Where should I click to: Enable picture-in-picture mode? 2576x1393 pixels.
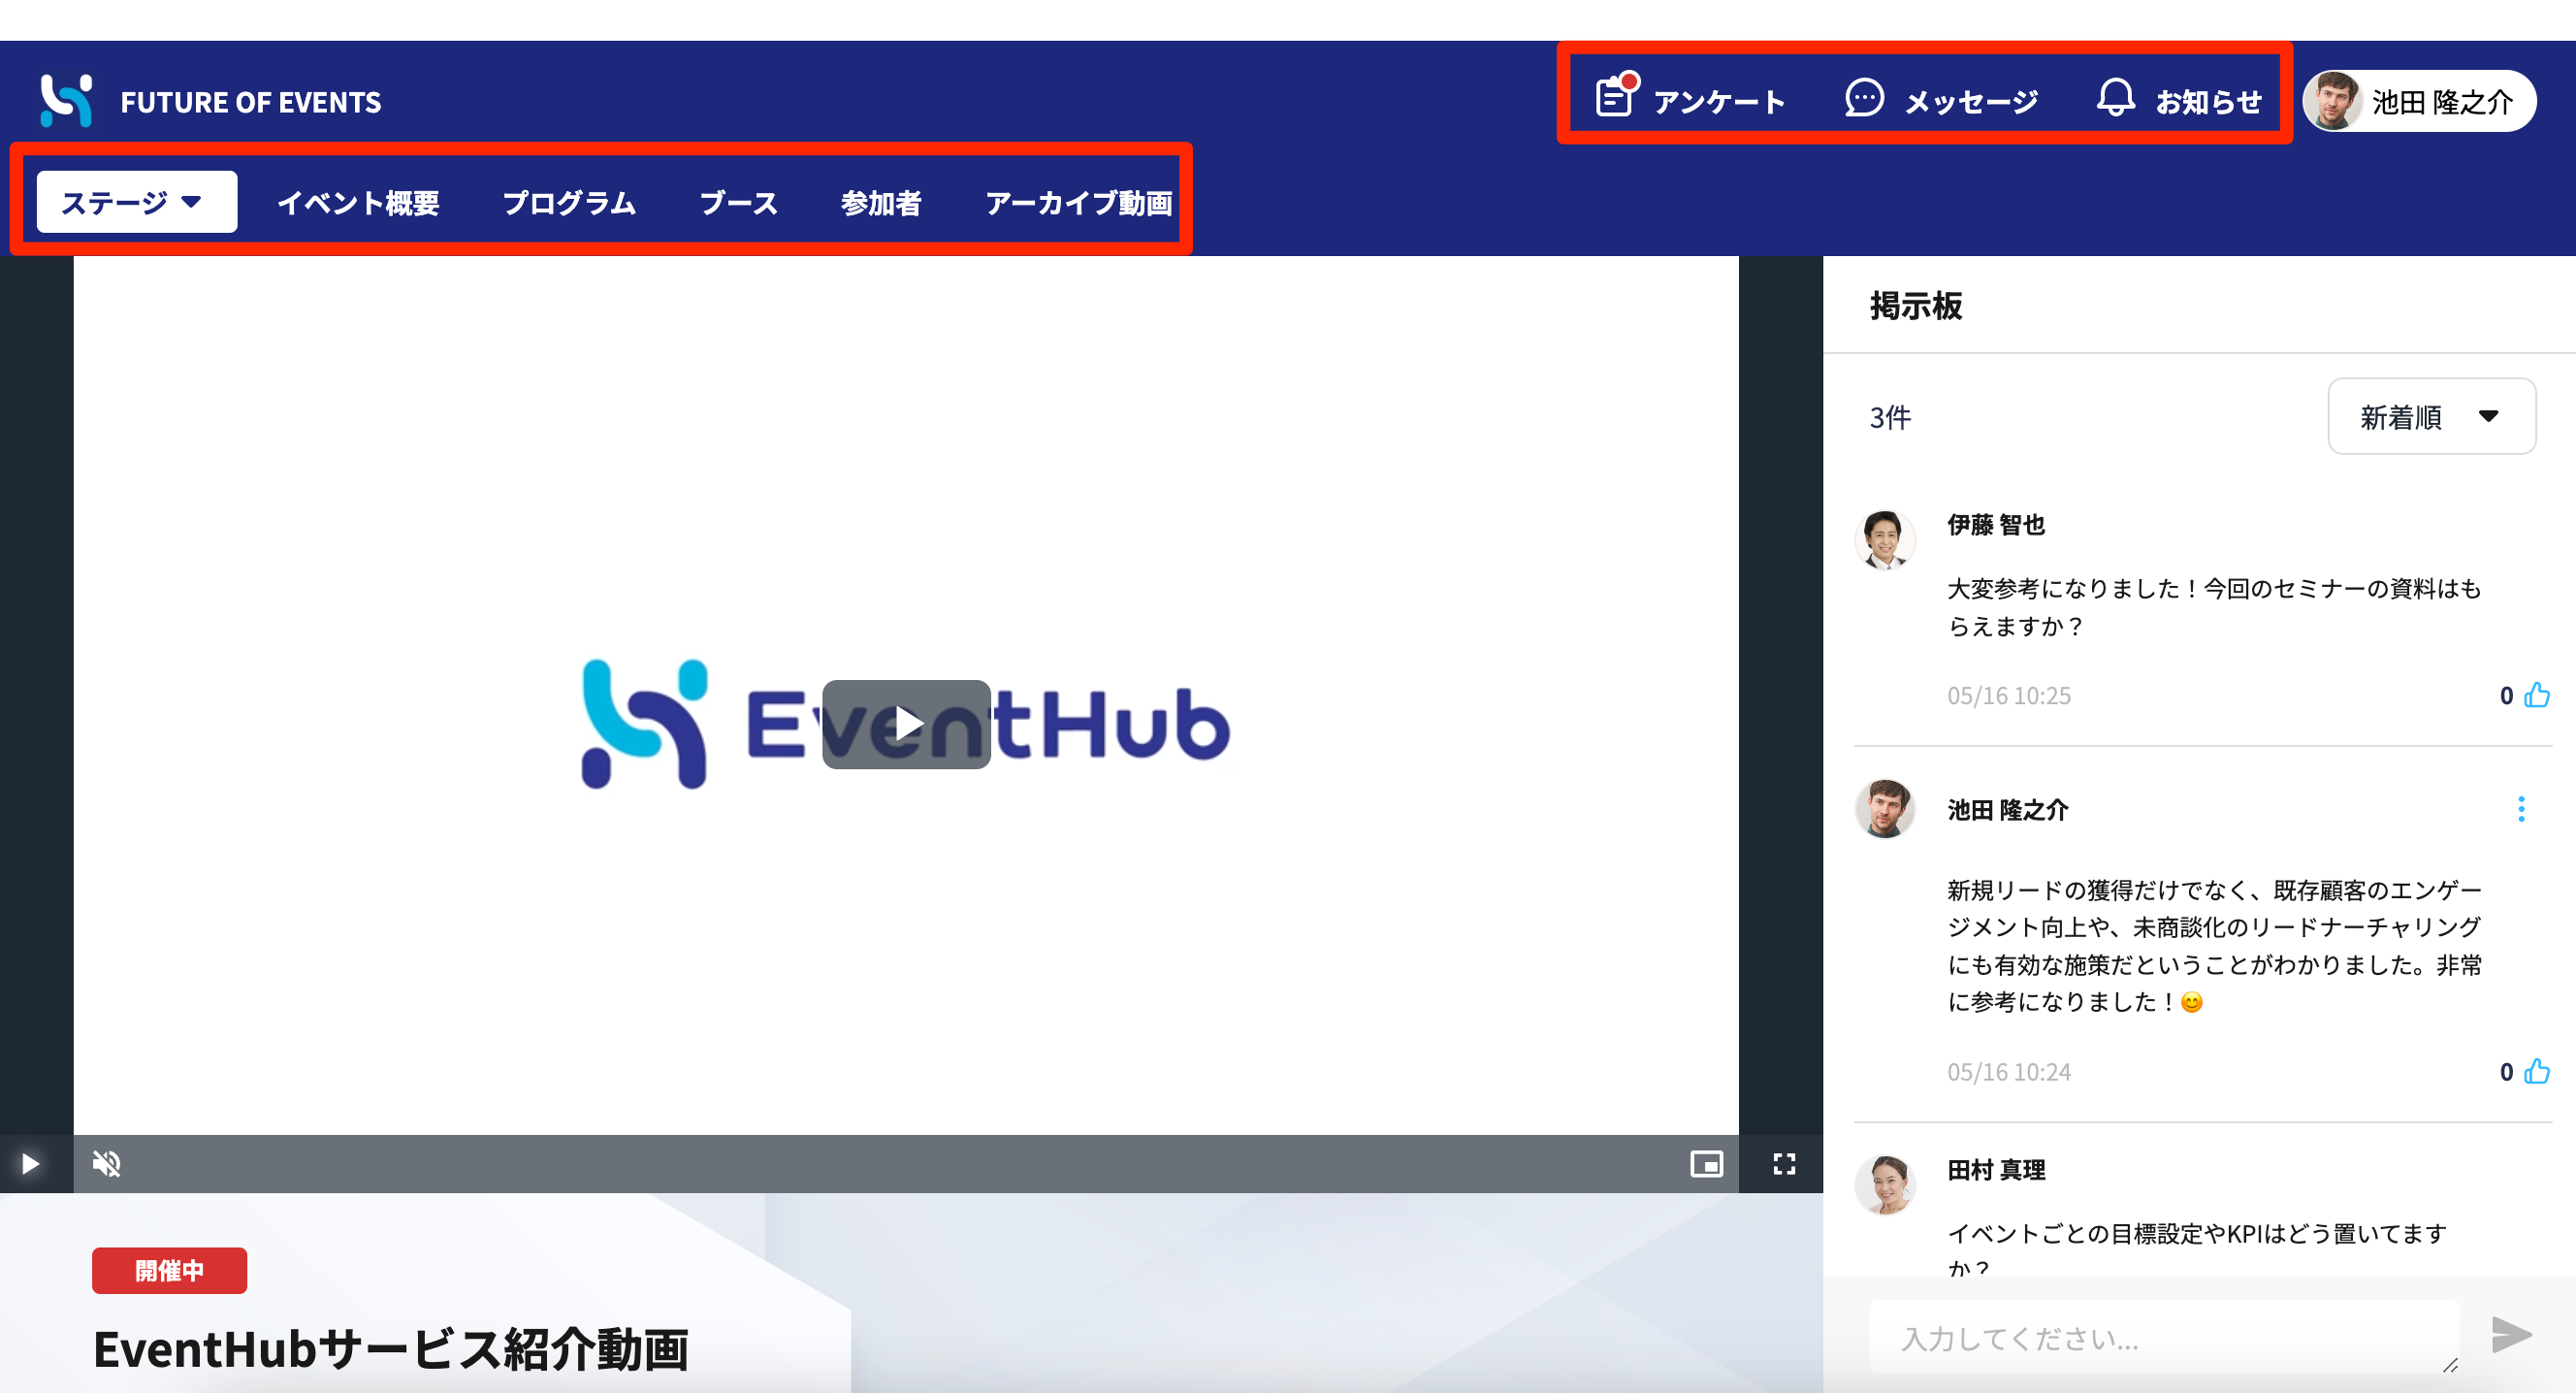coord(1706,1164)
